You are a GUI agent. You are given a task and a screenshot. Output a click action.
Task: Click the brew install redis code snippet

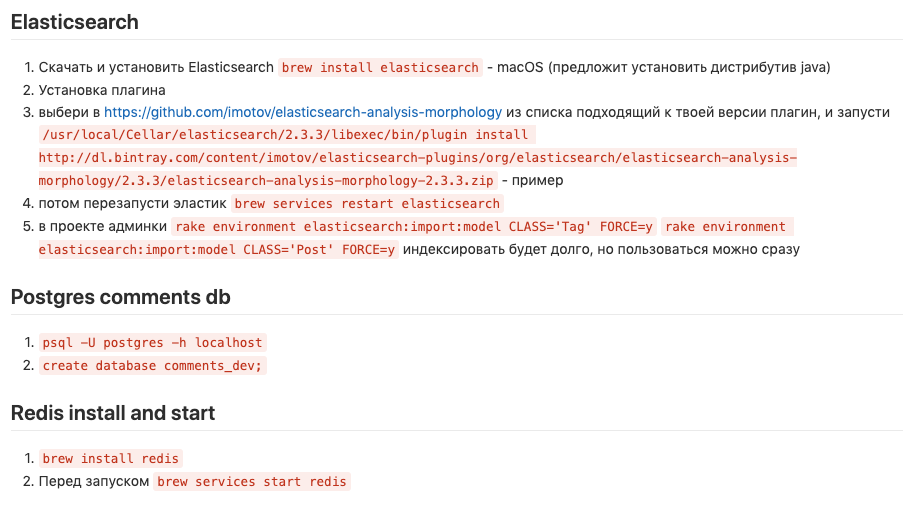pyautogui.click(x=111, y=458)
